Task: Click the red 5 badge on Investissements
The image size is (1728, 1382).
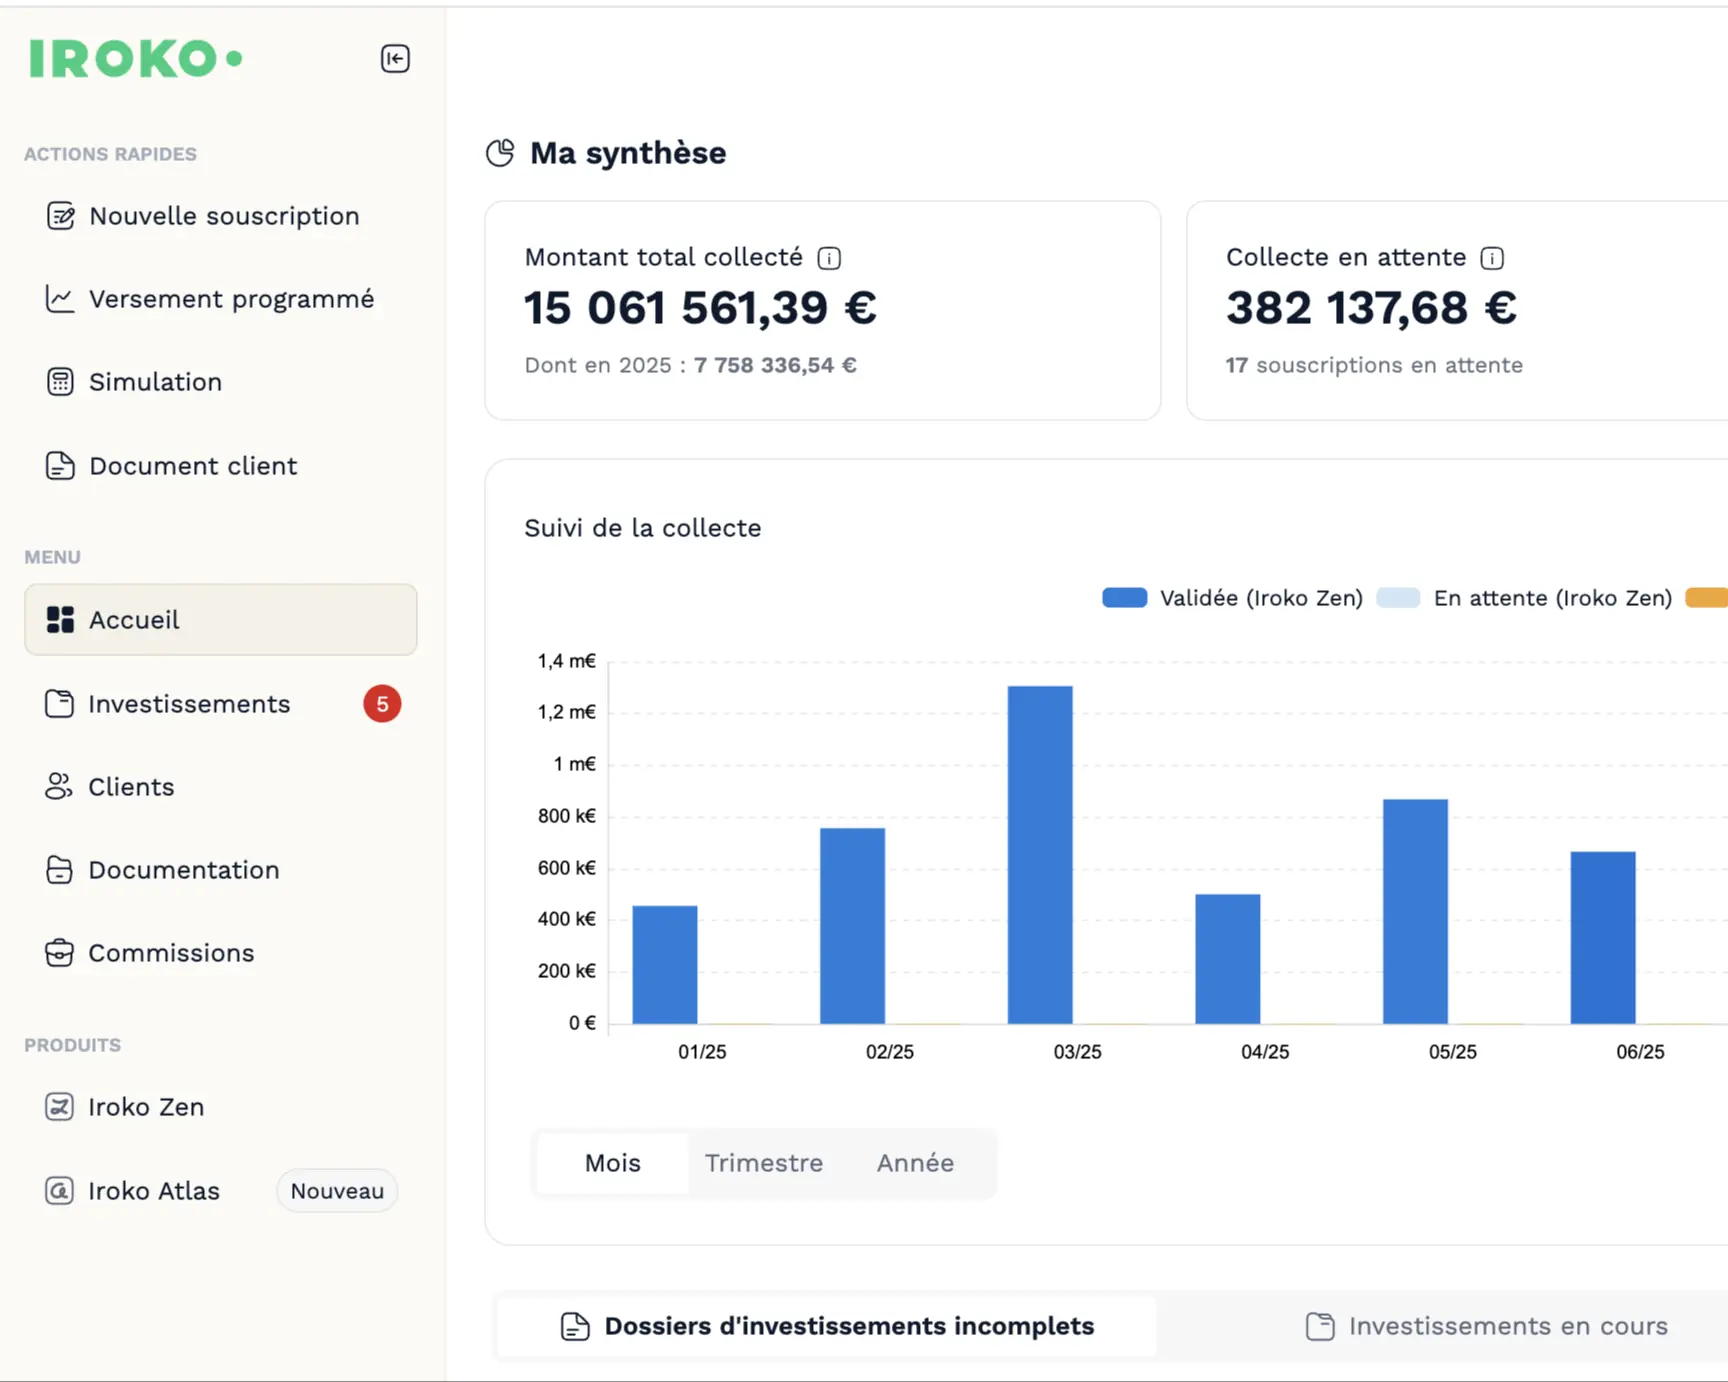Action: [x=382, y=704]
